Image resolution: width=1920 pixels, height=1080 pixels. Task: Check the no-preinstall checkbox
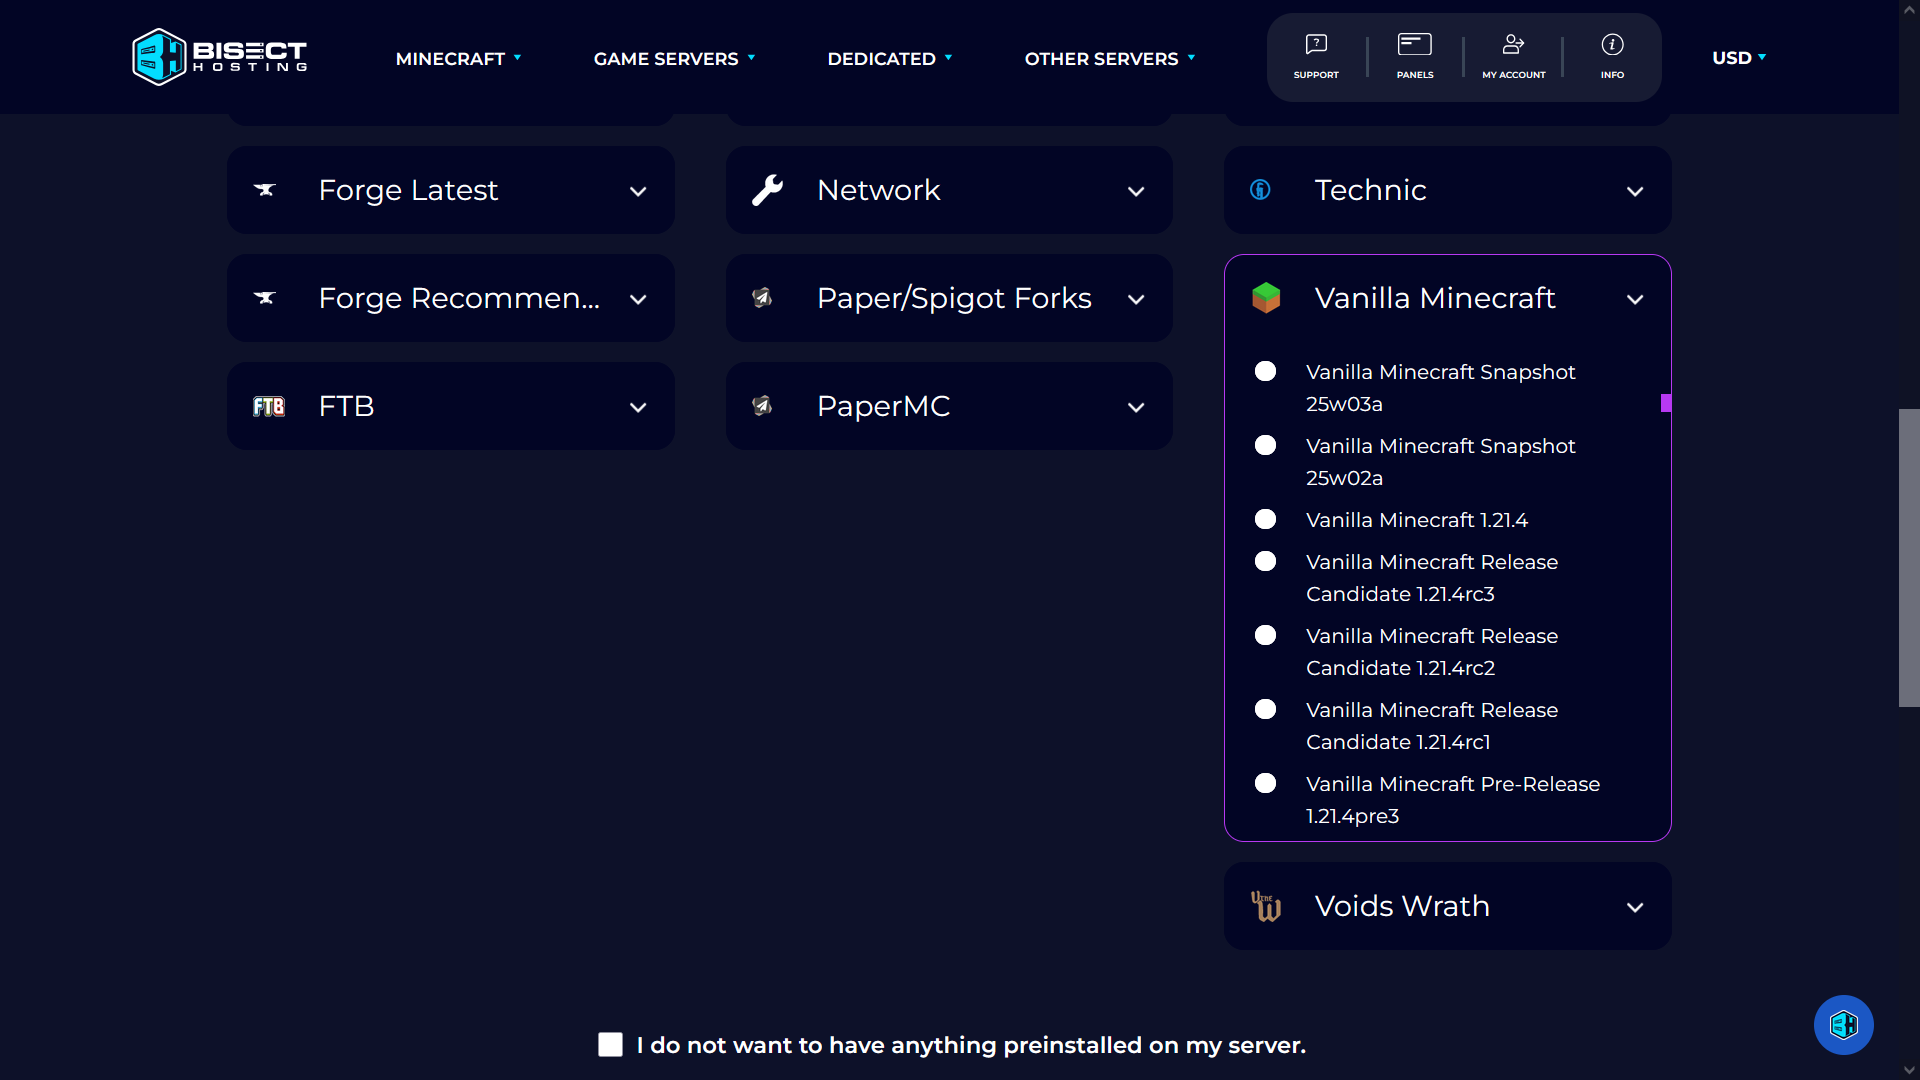point(610,1045)
